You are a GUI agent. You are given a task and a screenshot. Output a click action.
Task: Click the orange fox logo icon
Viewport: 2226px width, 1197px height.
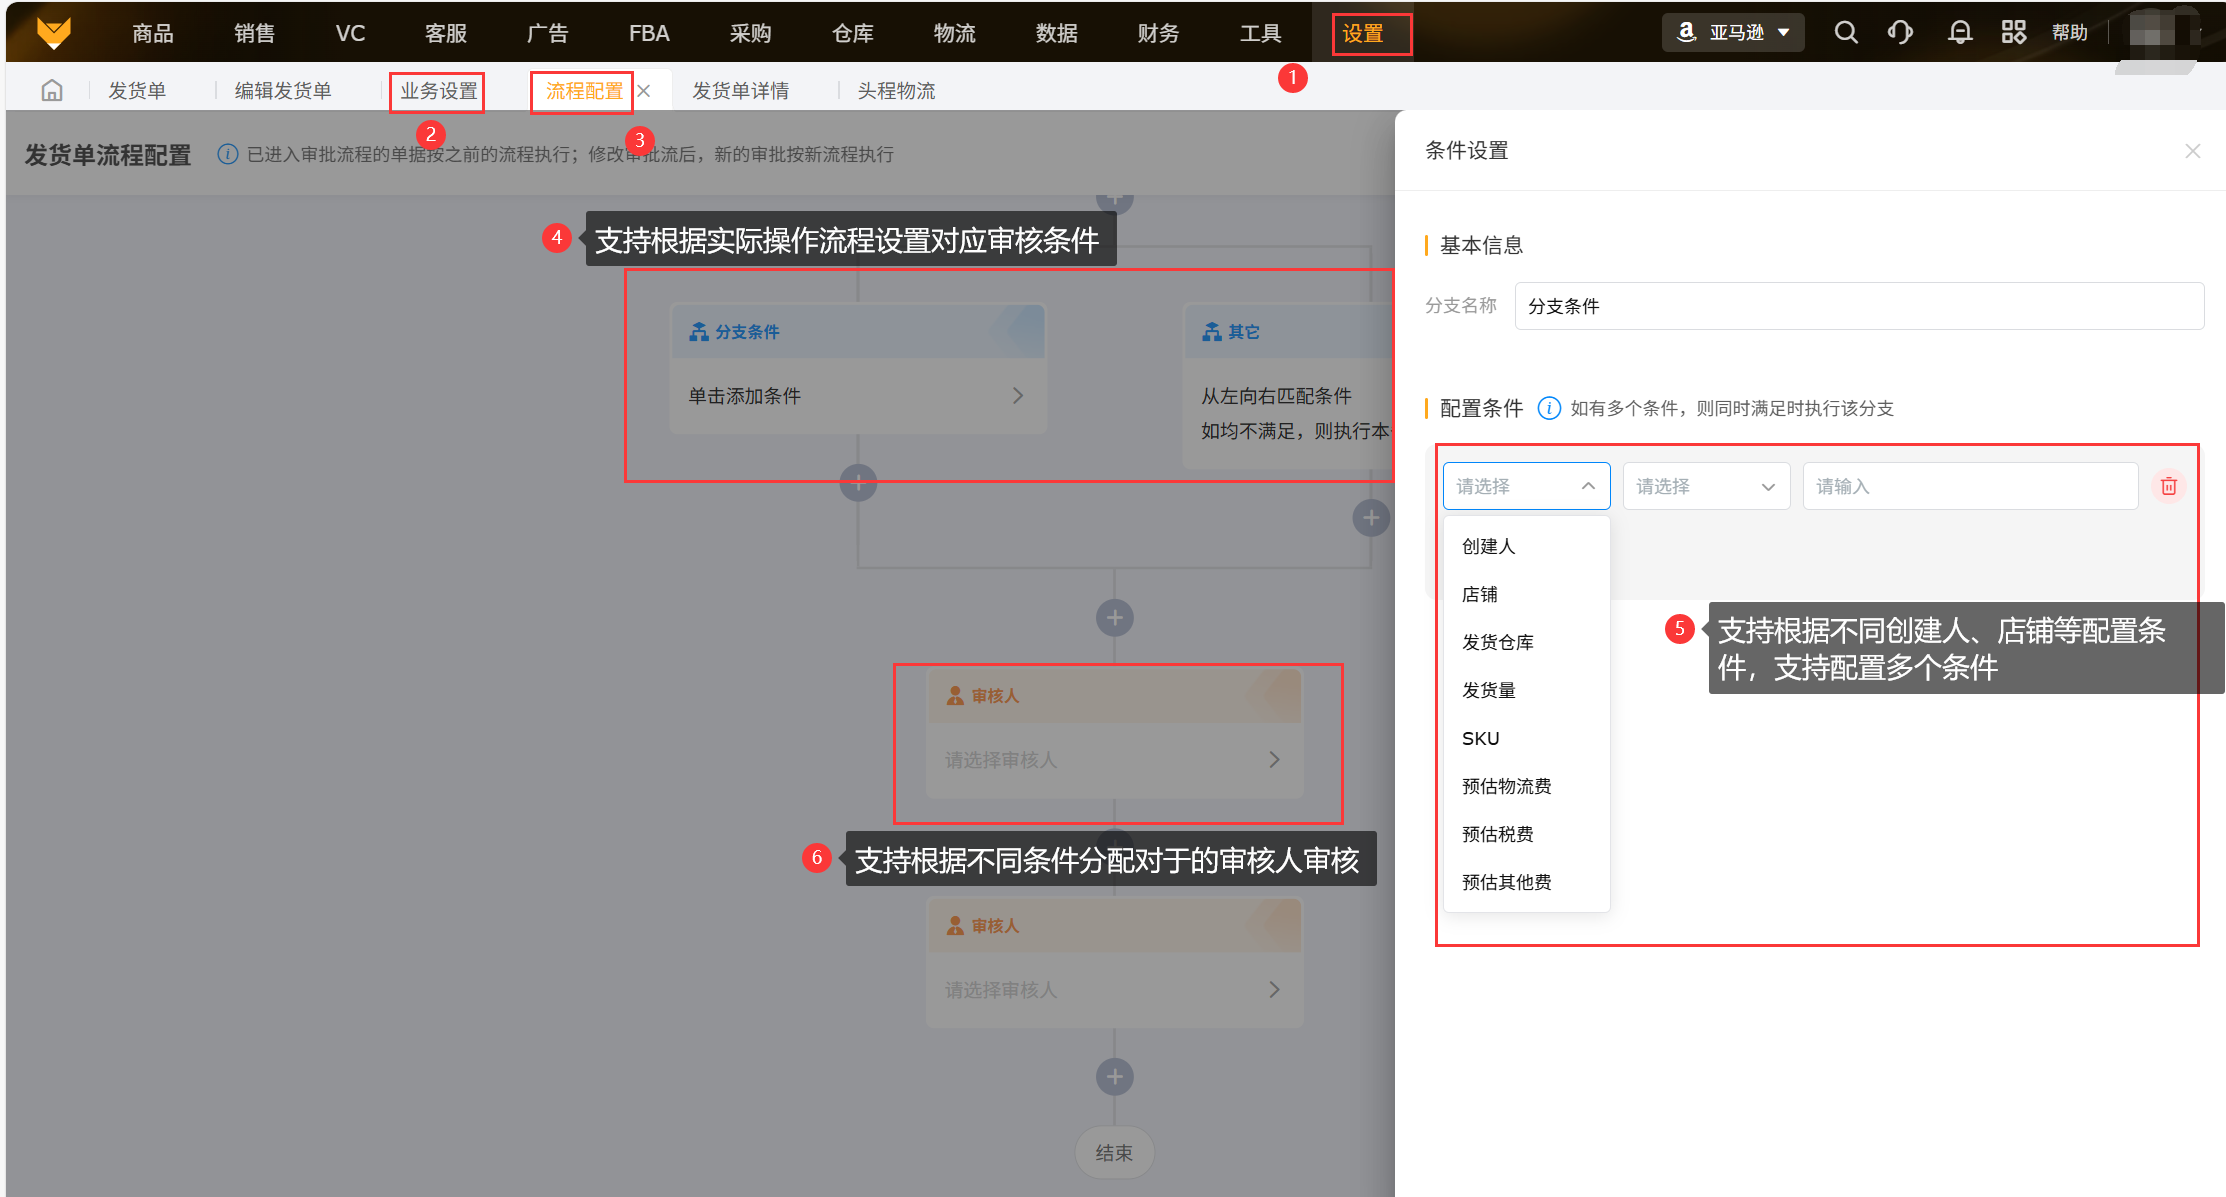[54, 33]
